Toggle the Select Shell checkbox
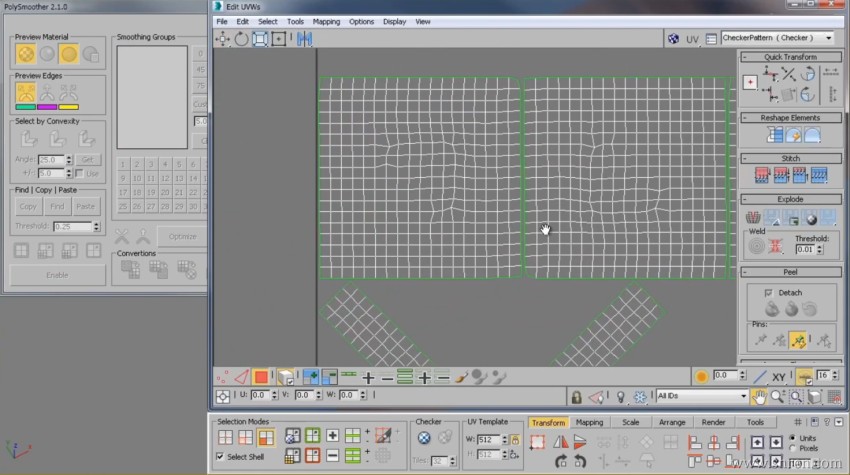 click(x=221, y=457)
